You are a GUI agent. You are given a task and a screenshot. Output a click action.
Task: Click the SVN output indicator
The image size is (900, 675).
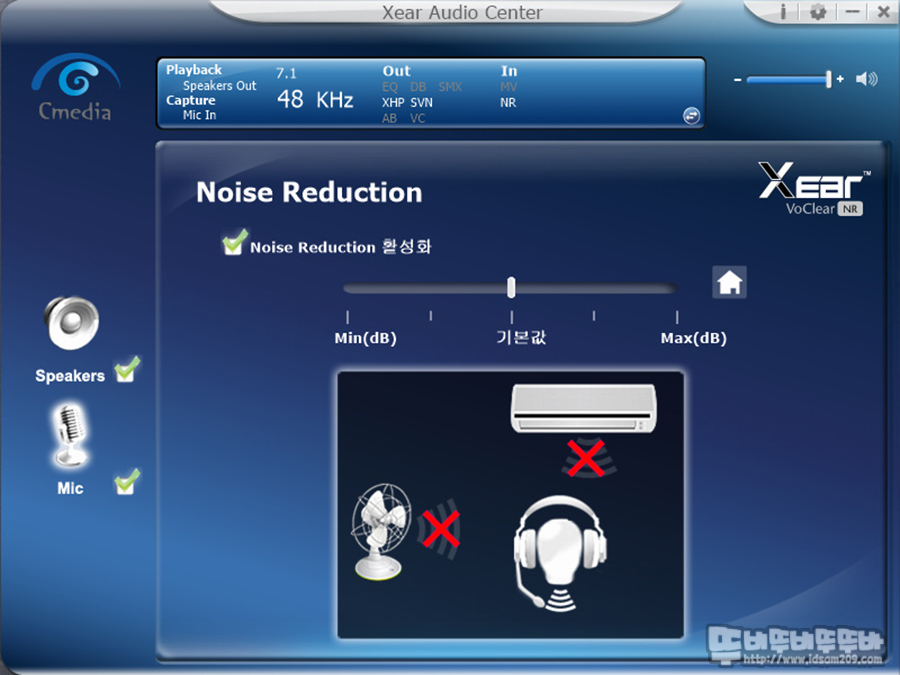[421, 103]
